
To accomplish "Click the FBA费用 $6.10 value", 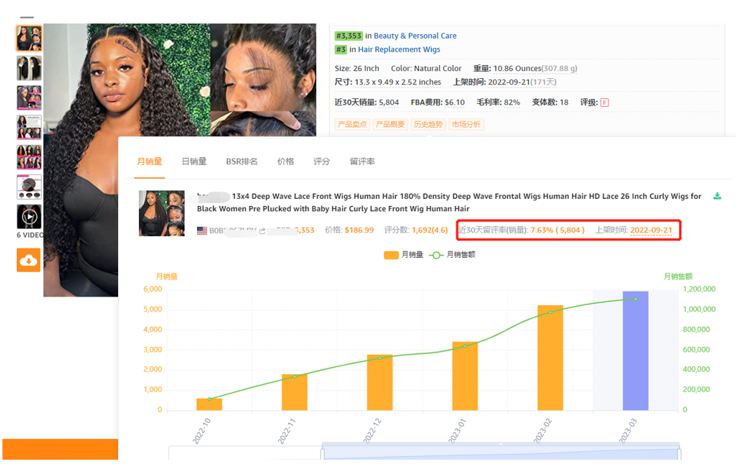I will coord(455,103).
